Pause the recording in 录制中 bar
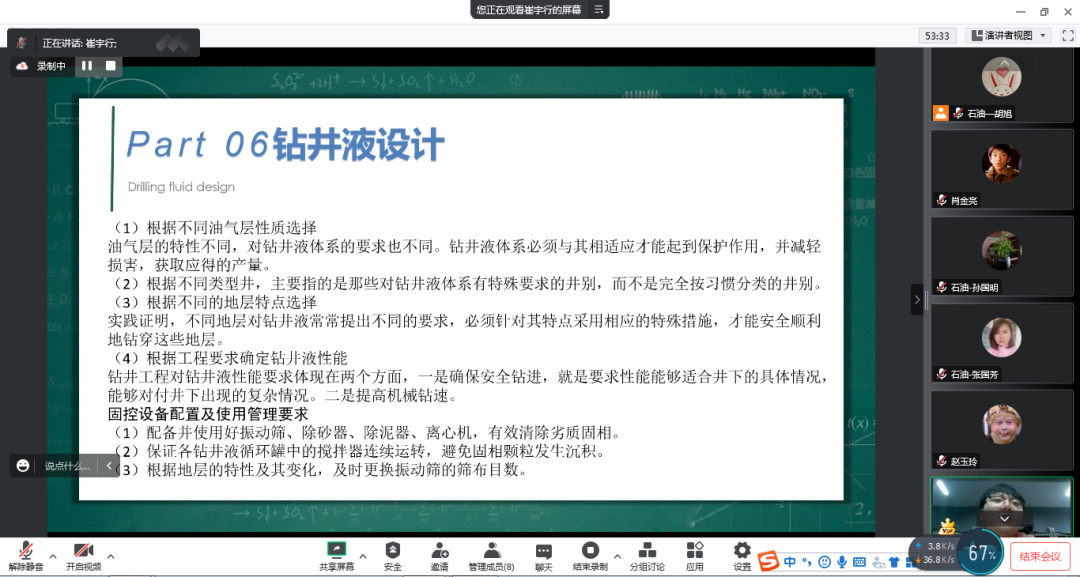 click(87, 66)
